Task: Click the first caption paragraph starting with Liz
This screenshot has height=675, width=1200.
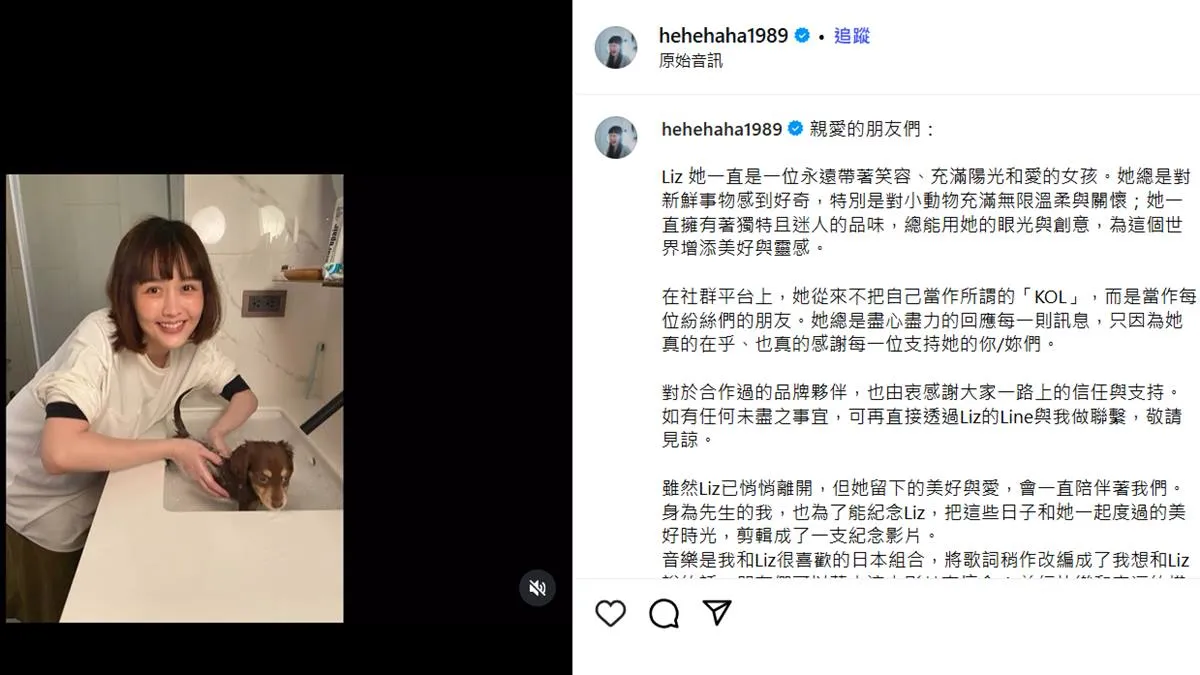Action: point(928,211)
